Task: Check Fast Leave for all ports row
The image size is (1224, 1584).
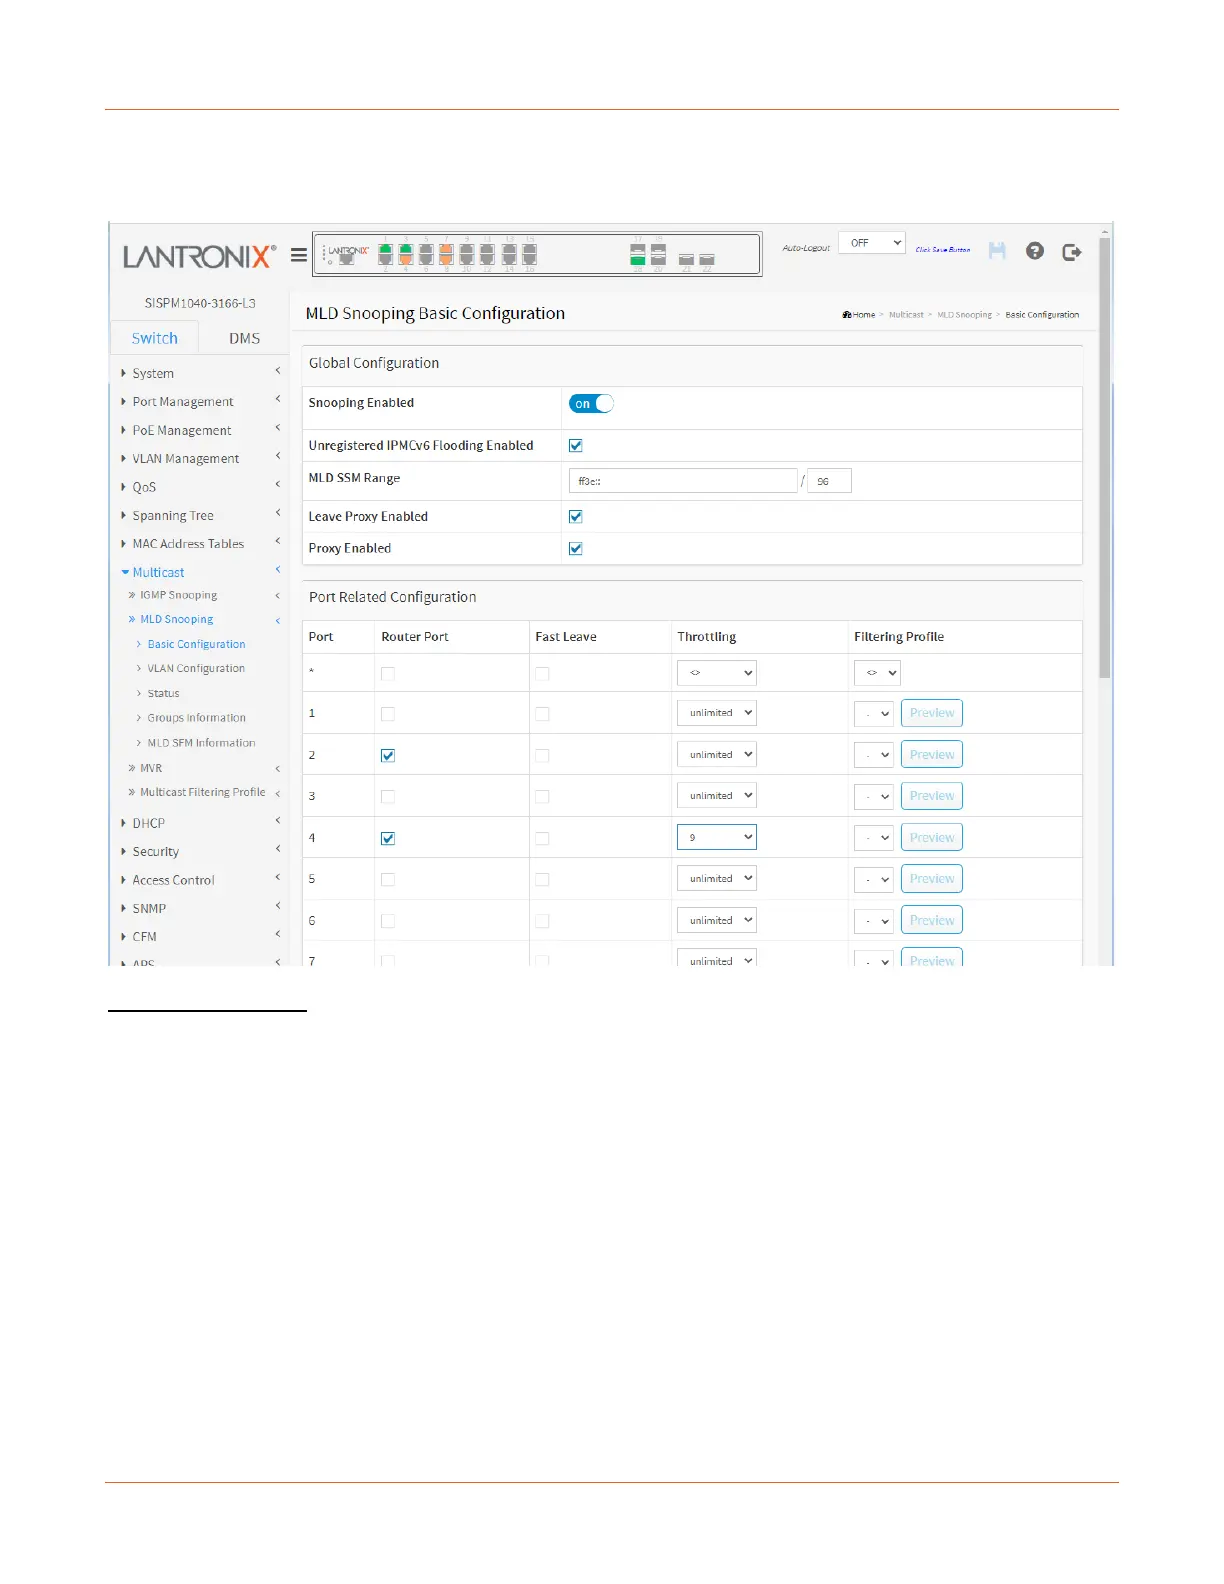Action: pos(542,674)
